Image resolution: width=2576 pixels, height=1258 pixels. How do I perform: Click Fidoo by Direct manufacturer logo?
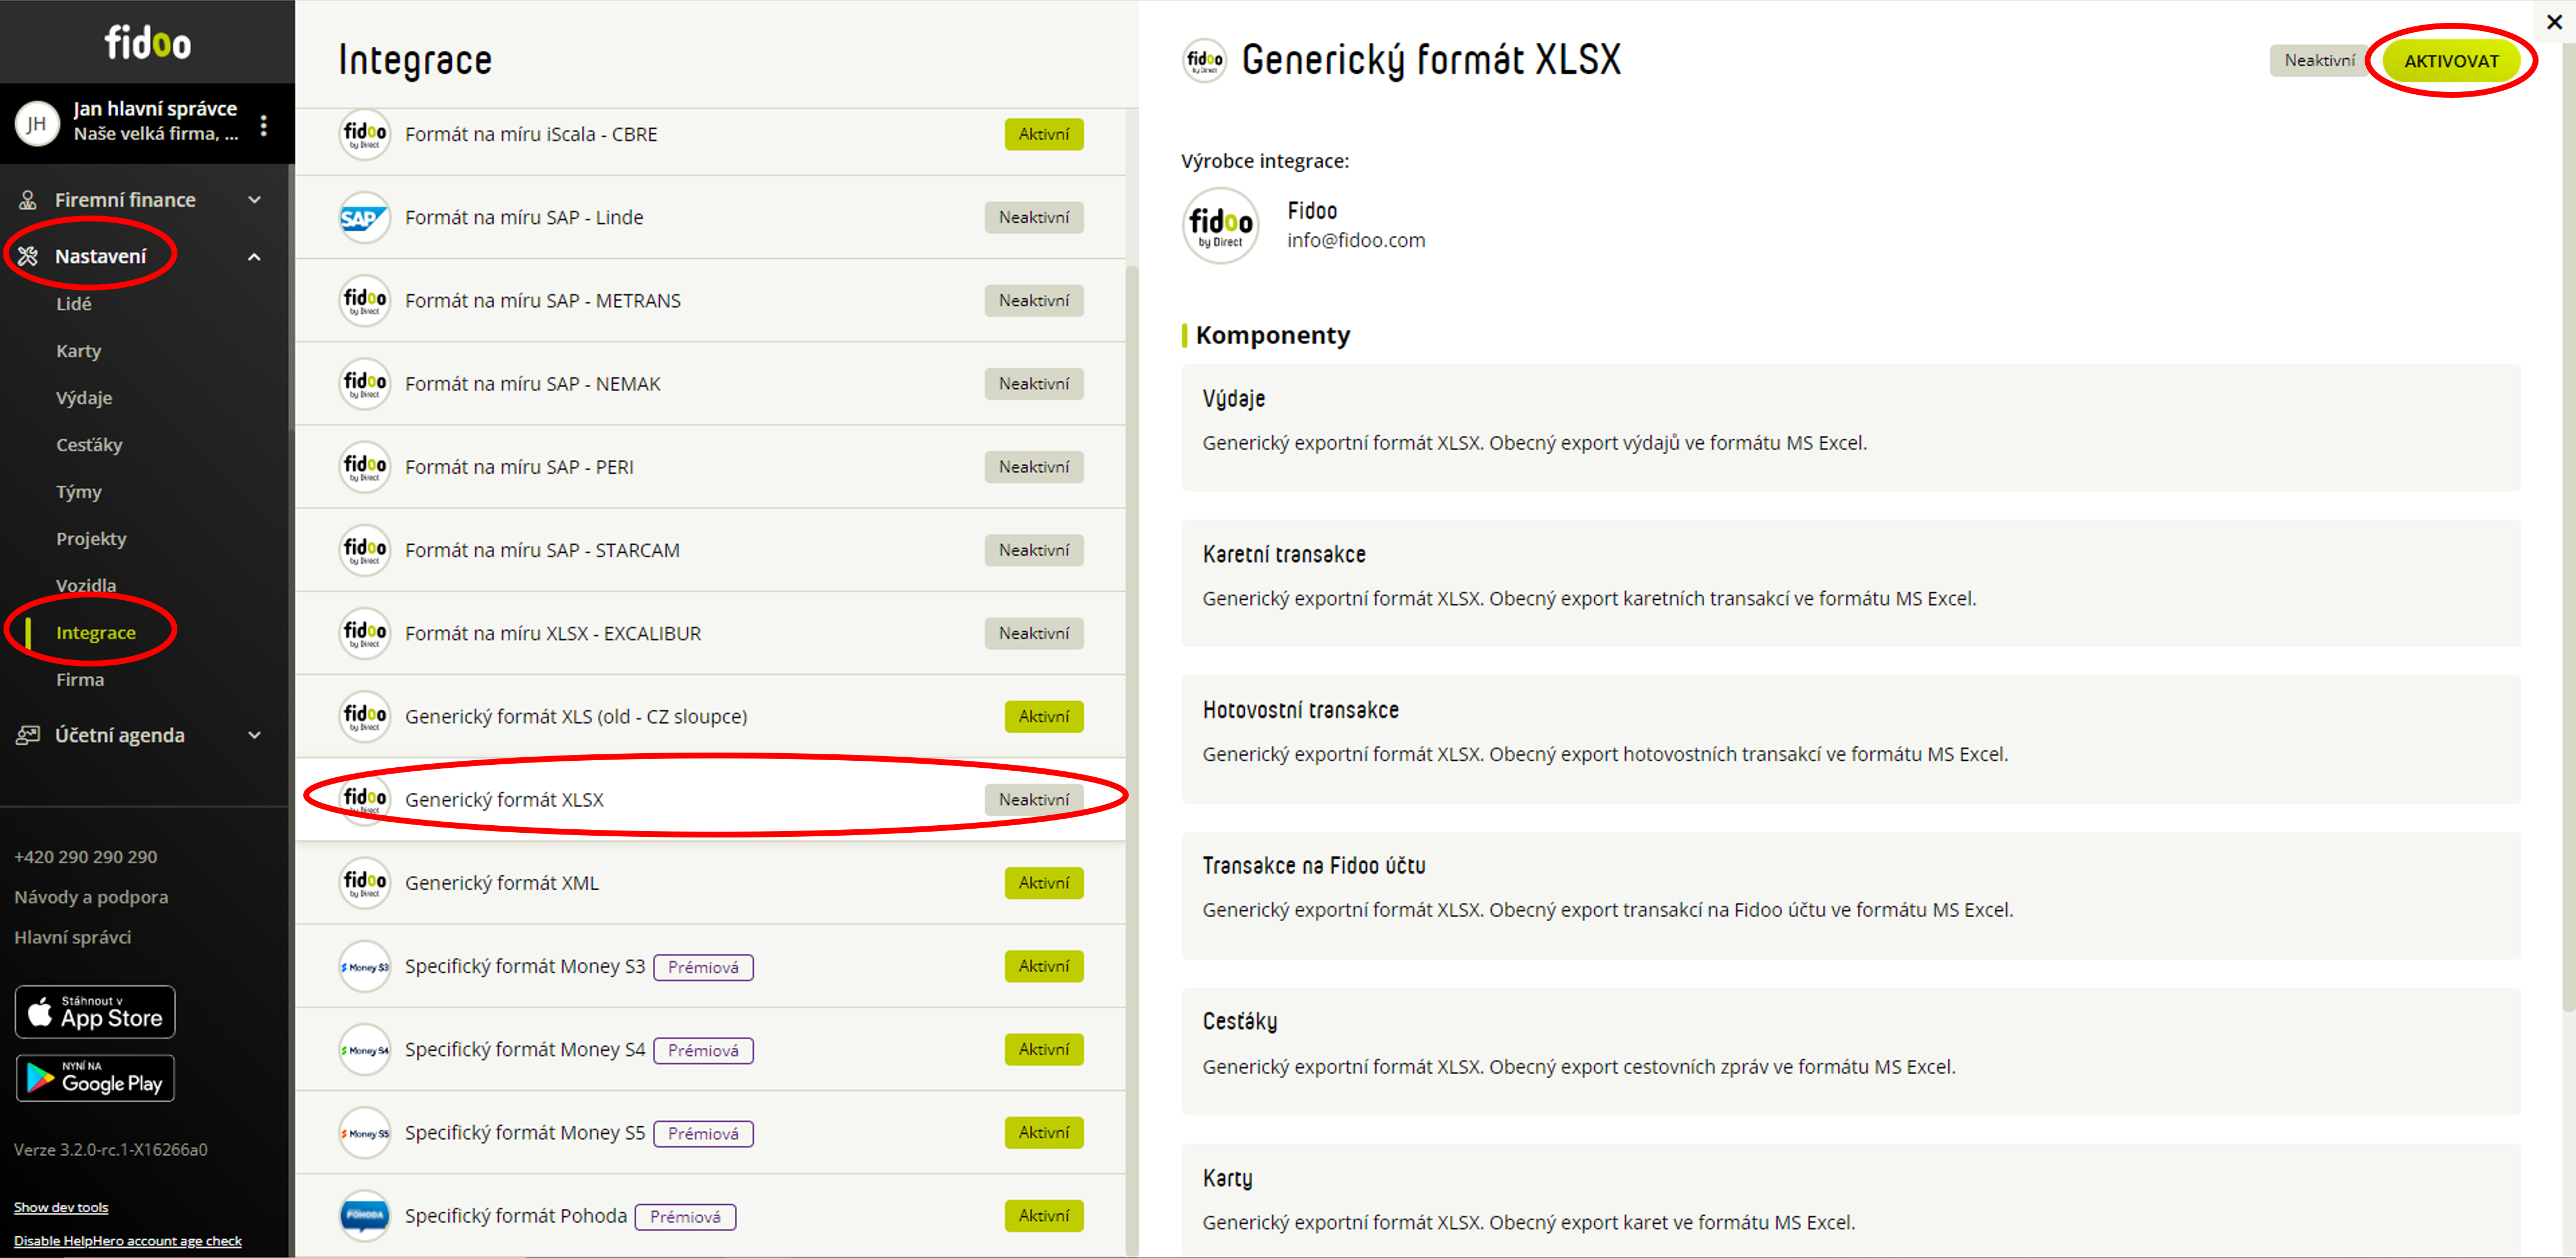1220,225
